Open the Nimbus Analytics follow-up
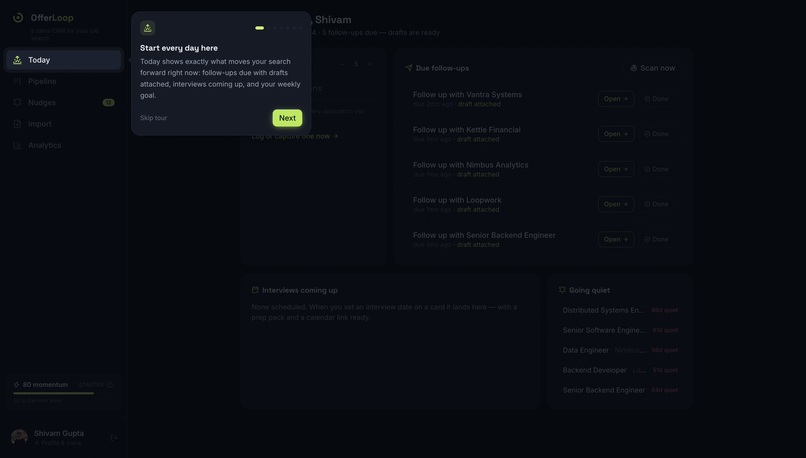Screen dimensions: 806x458 coord(616,169)
